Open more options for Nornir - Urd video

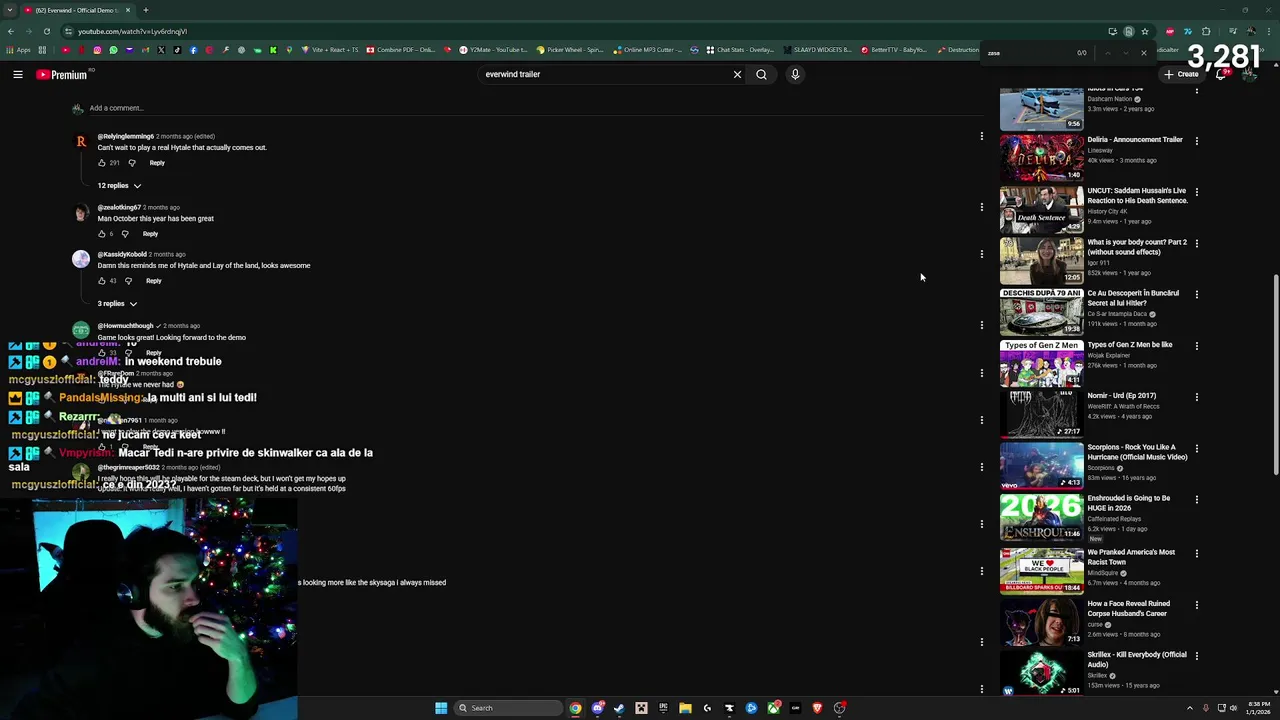pos(1196,397)
